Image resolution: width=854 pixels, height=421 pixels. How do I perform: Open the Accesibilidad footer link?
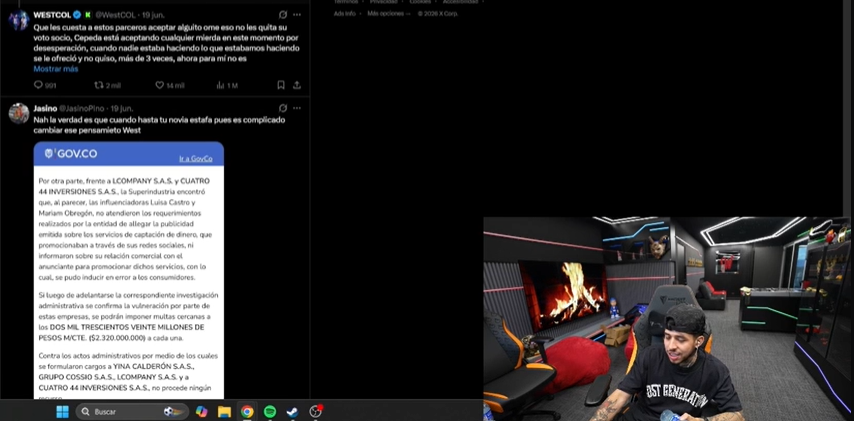460,2
